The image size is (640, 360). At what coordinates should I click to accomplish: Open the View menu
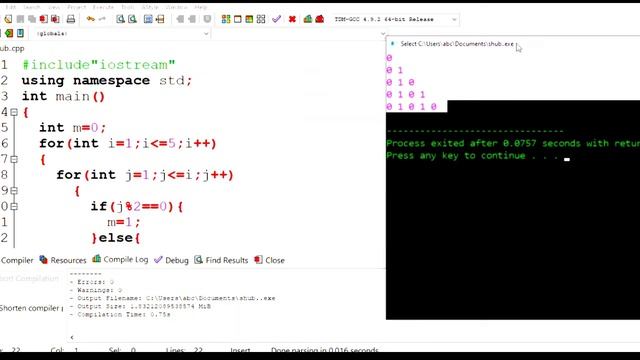[x=53, y=7]
